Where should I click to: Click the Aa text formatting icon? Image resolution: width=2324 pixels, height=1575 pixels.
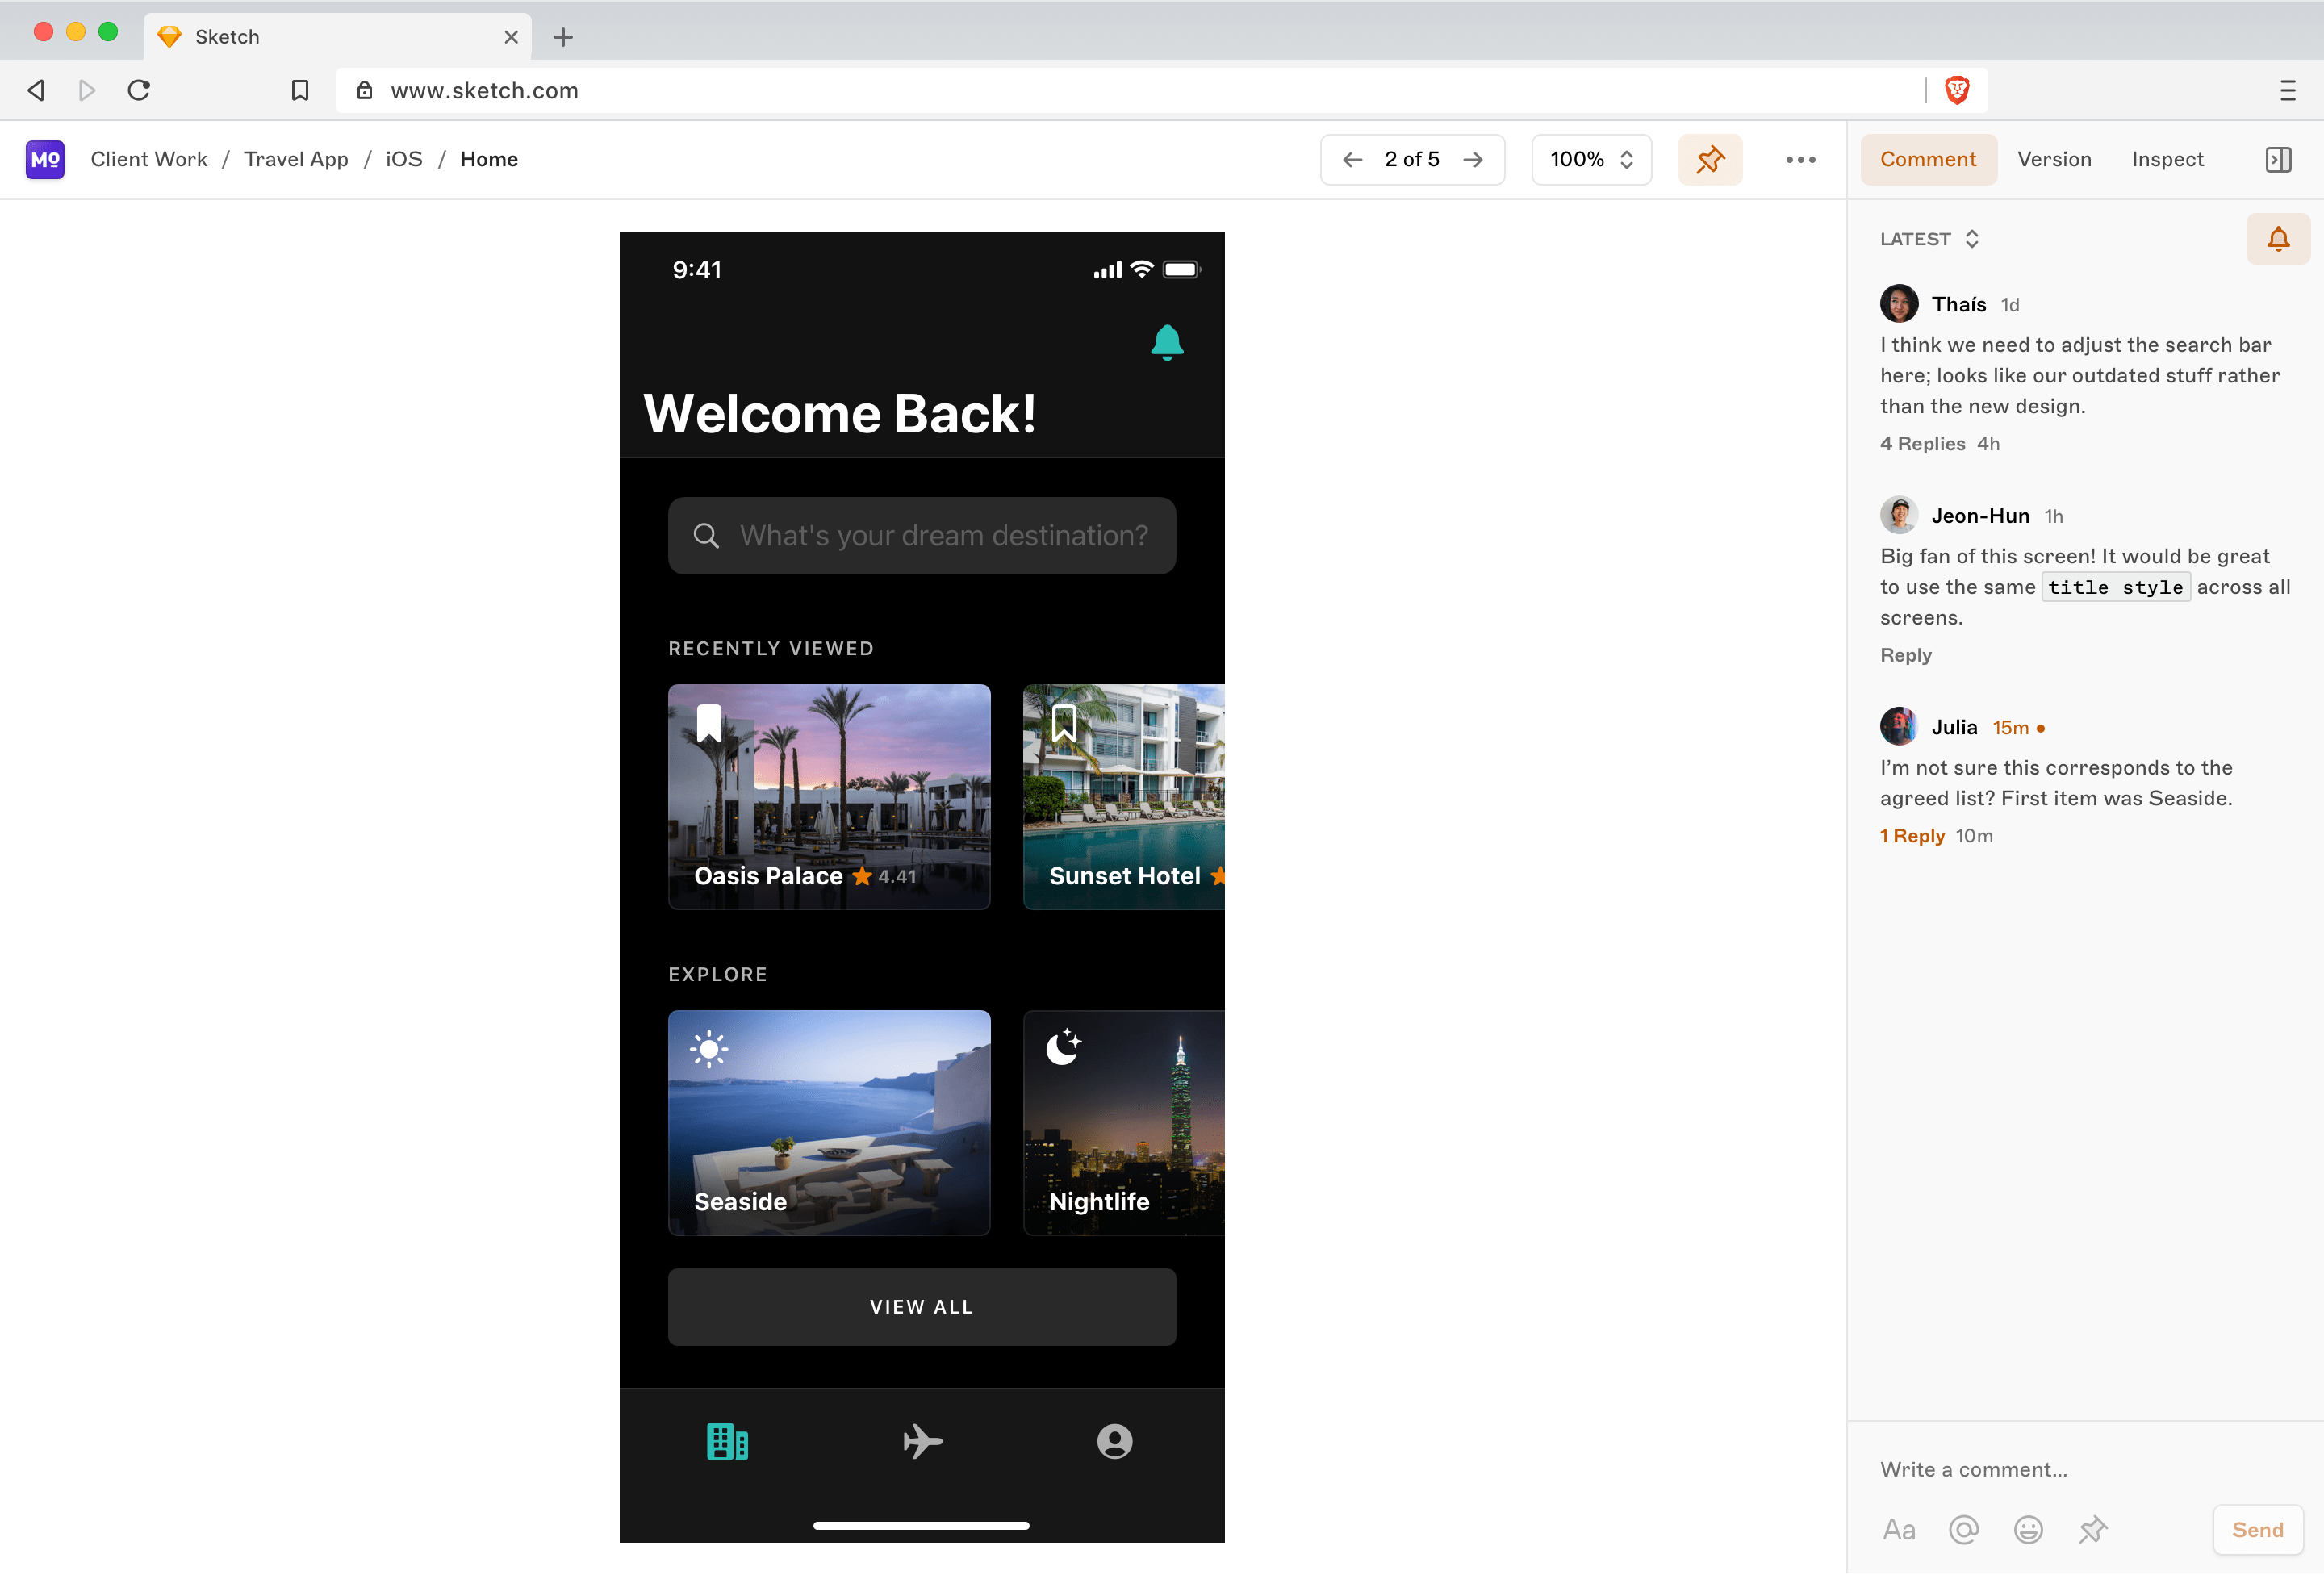pos(1898,1530)
